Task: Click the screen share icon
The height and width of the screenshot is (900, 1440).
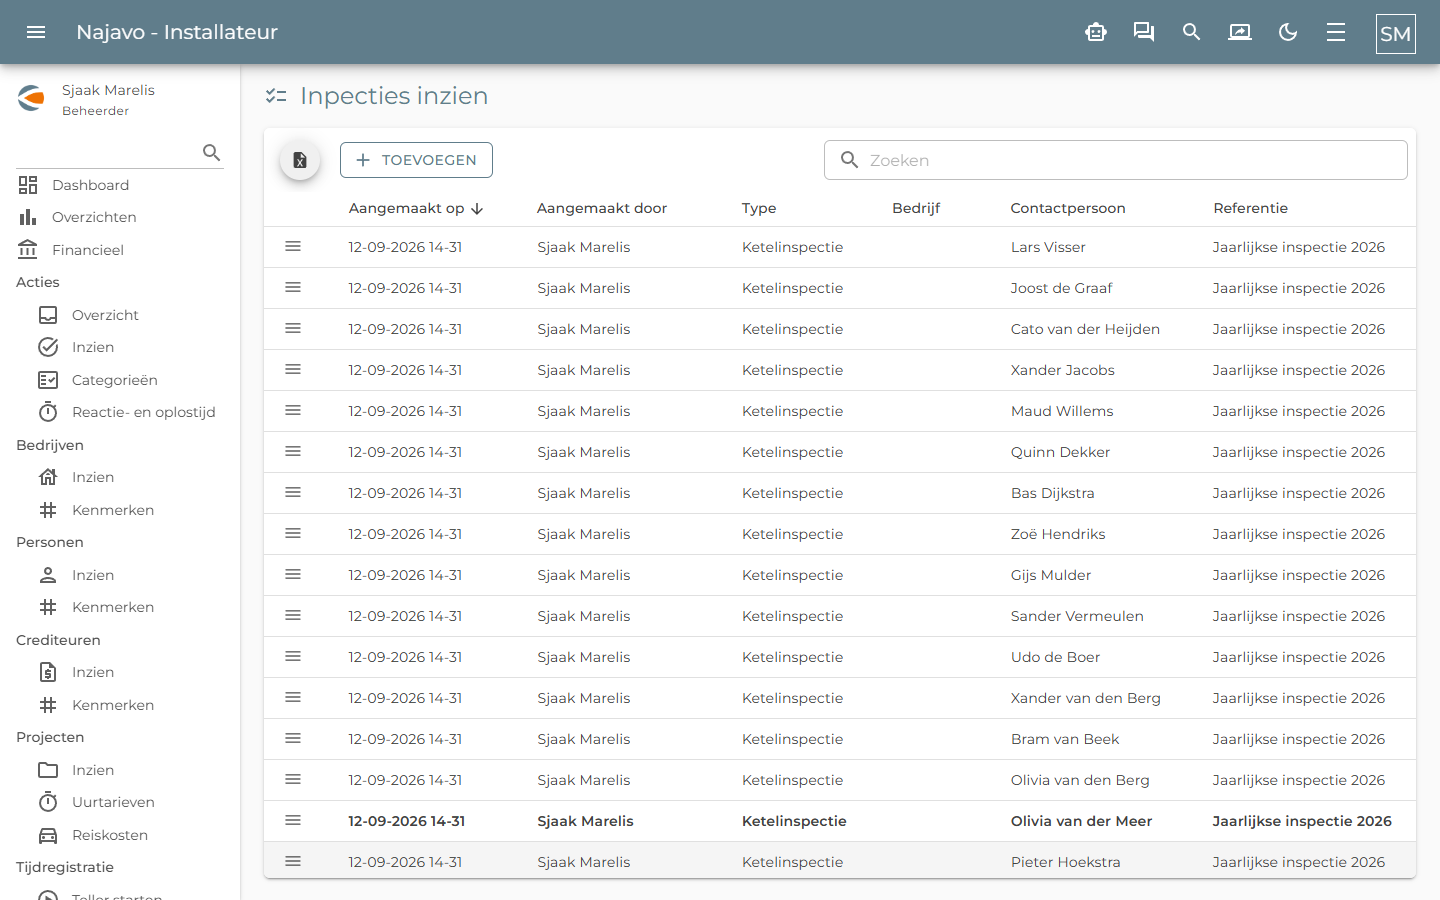Action: pyautogui.click(x=1240, y=32)
